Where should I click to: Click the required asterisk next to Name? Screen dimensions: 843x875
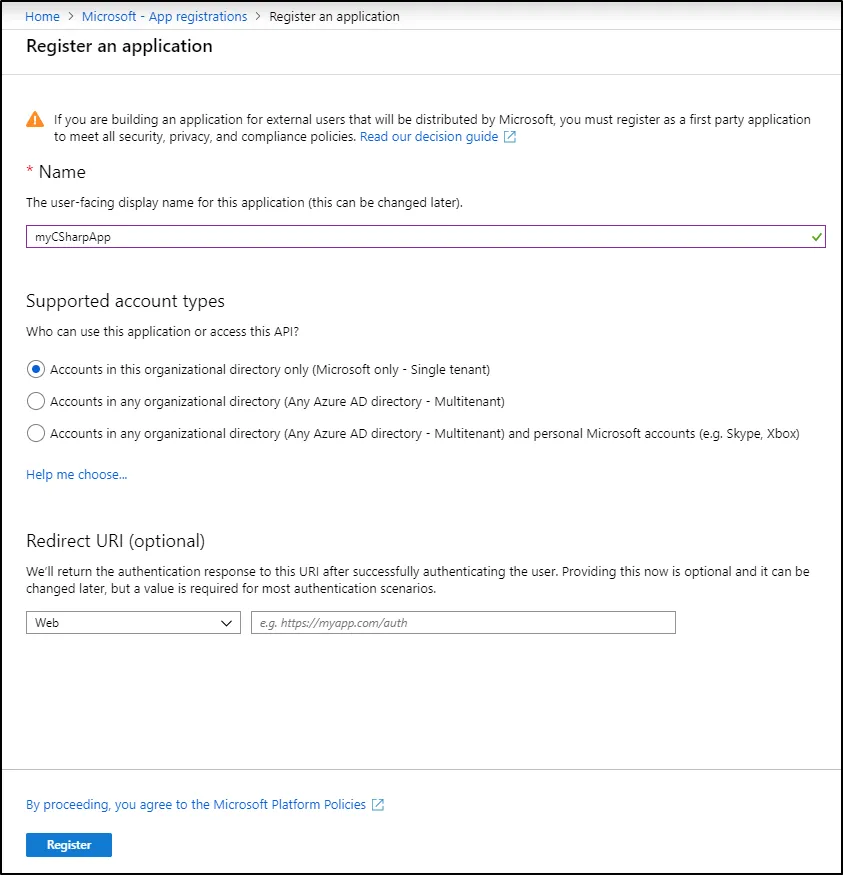pyautogui.click(x=30, y=172)
